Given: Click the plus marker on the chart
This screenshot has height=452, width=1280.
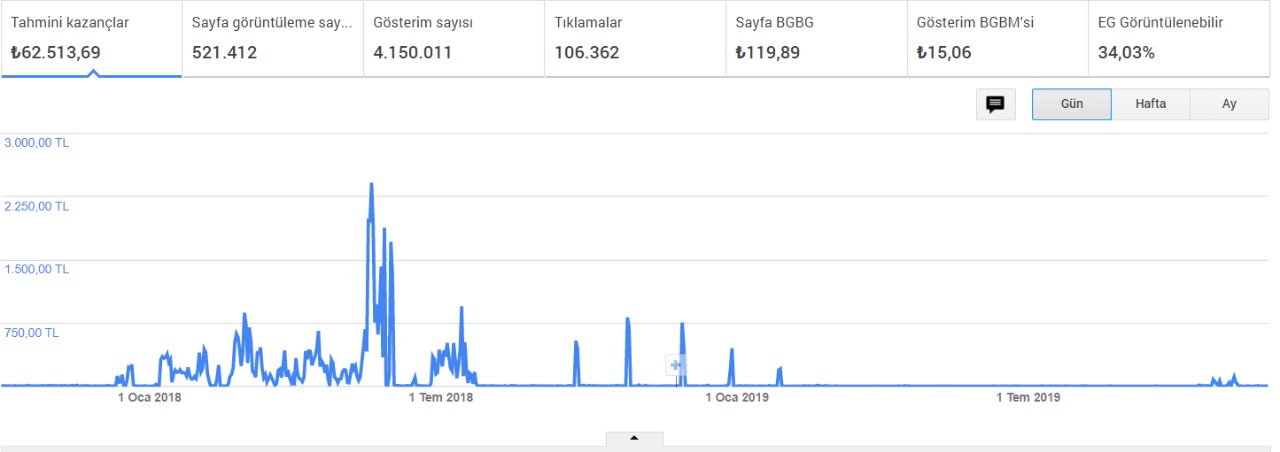Looking at the screenshot, I should tap(677, 366).
